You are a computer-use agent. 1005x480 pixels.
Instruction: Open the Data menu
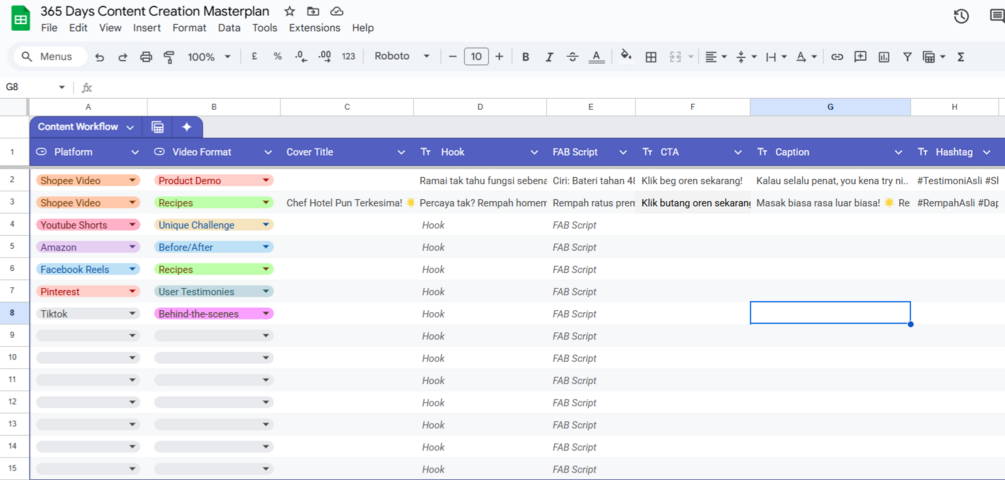[229, 28]
